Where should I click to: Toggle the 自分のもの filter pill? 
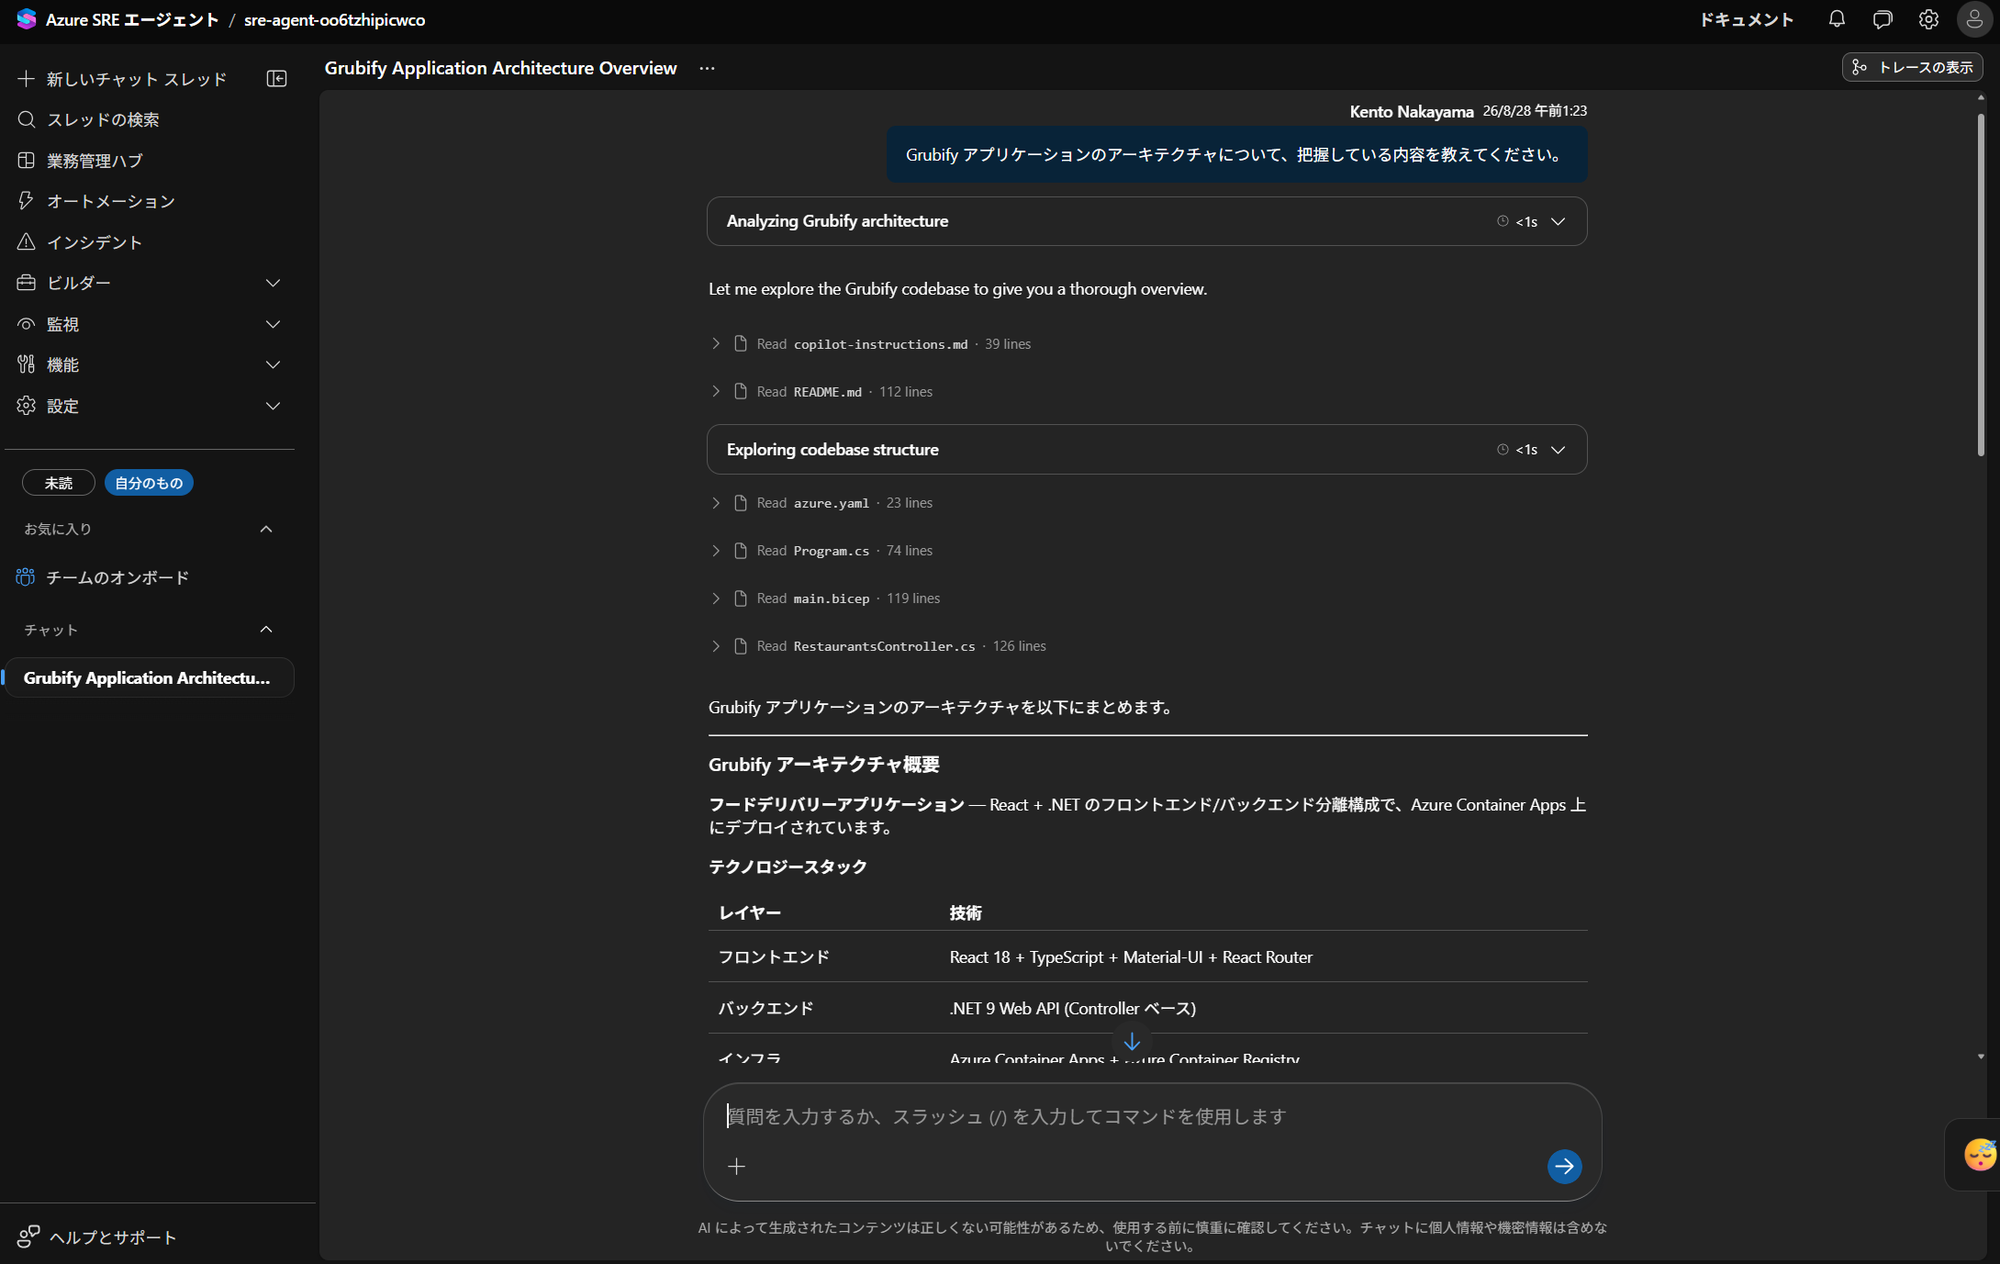tap(149, 483)
